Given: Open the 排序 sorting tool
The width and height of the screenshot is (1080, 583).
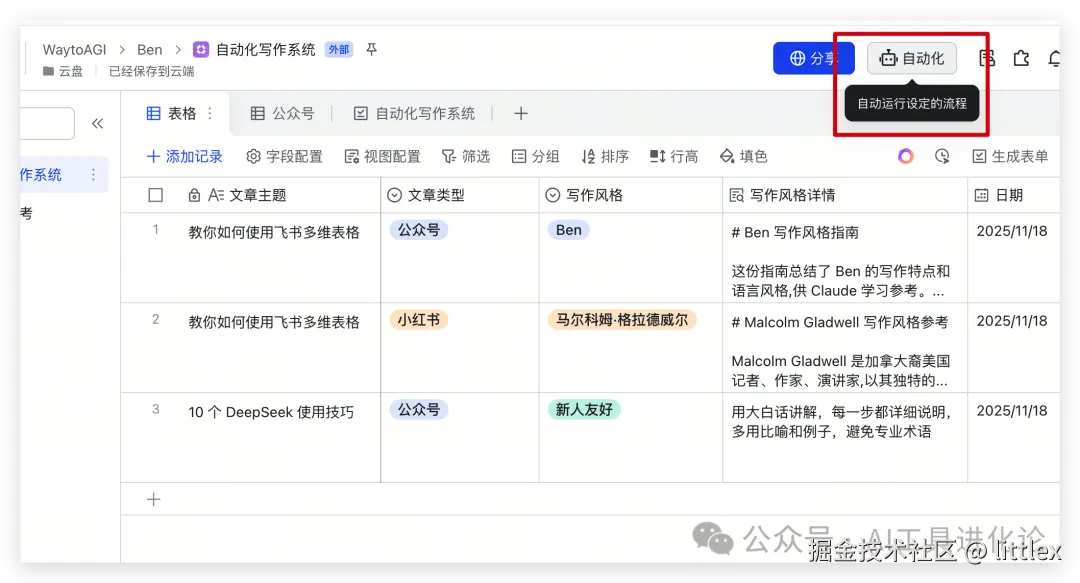Looking at the screenshot, I should (x=605, y=156).
